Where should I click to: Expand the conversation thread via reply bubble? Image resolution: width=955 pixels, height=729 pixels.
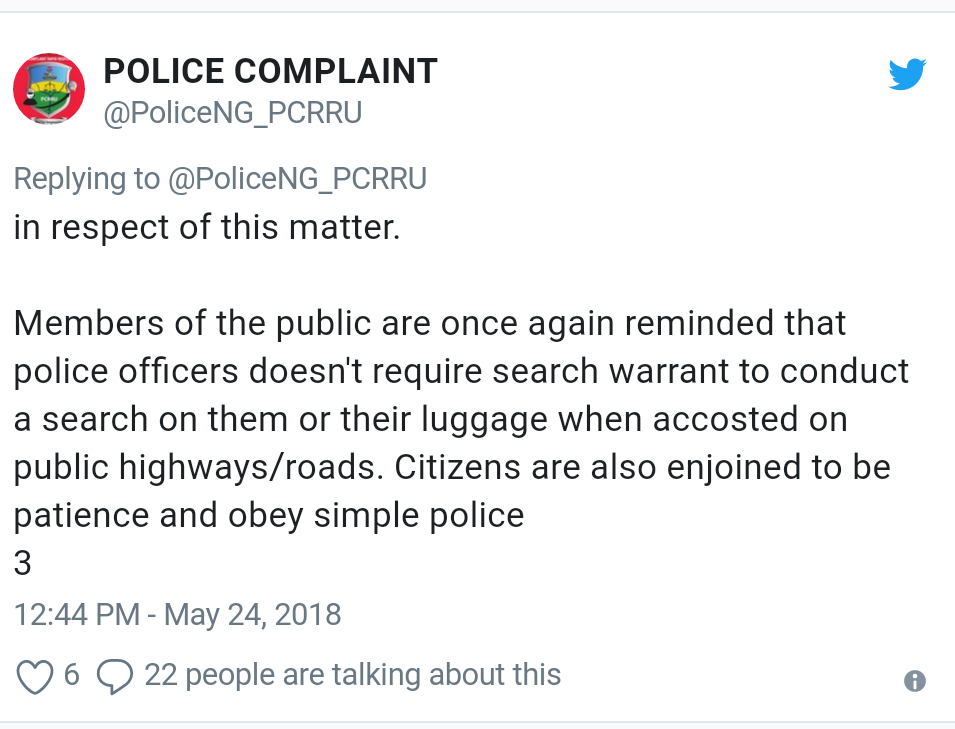115,675
